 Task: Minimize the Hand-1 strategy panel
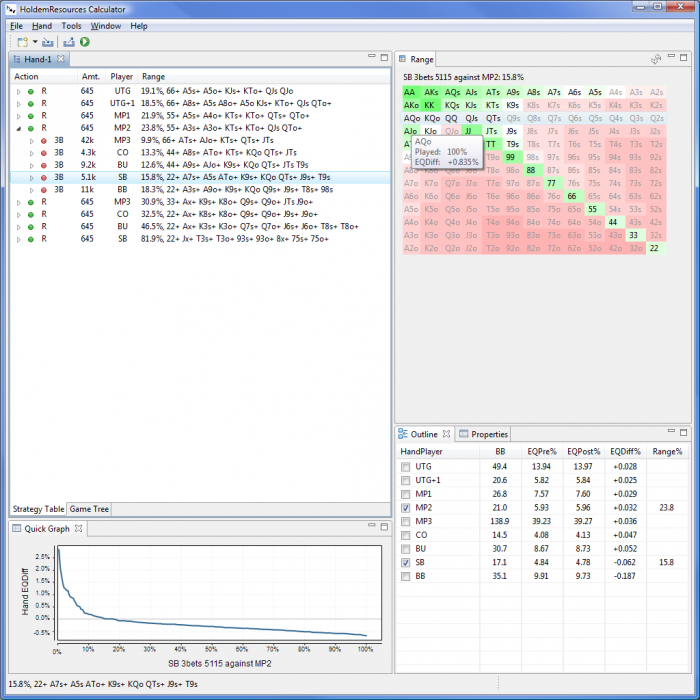pos(371,56)
